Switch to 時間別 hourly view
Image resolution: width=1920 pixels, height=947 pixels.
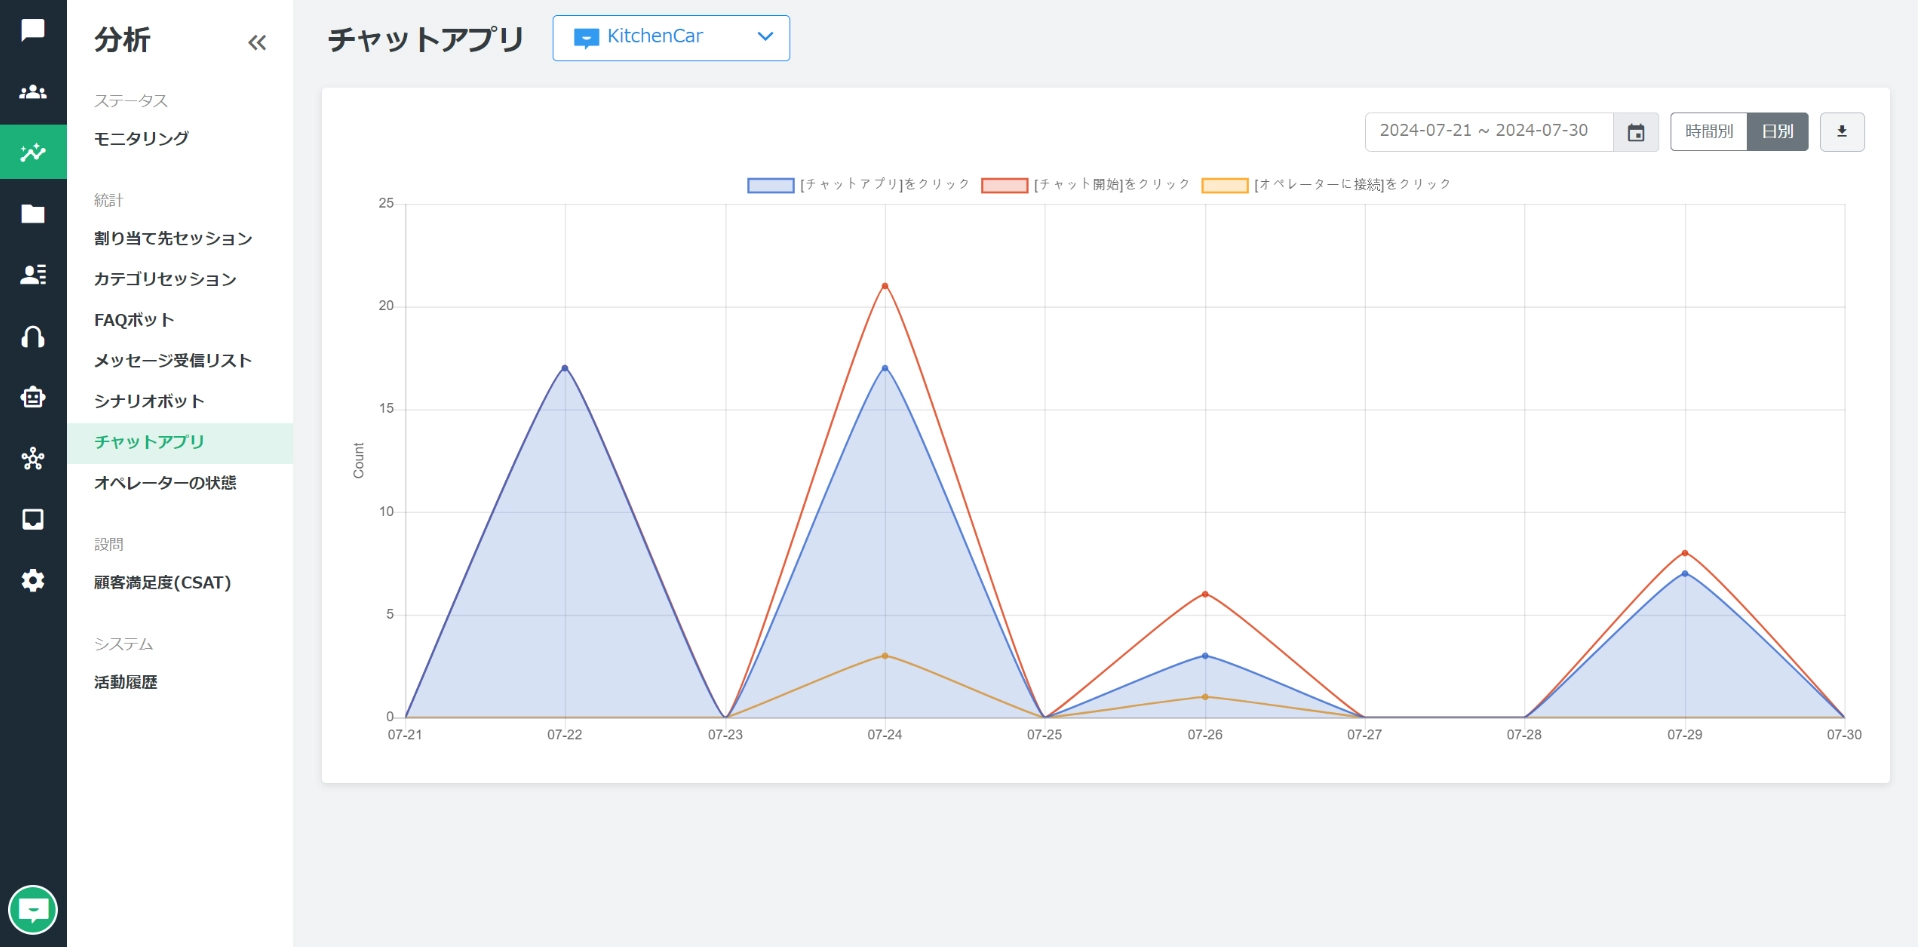[1709, 132]
